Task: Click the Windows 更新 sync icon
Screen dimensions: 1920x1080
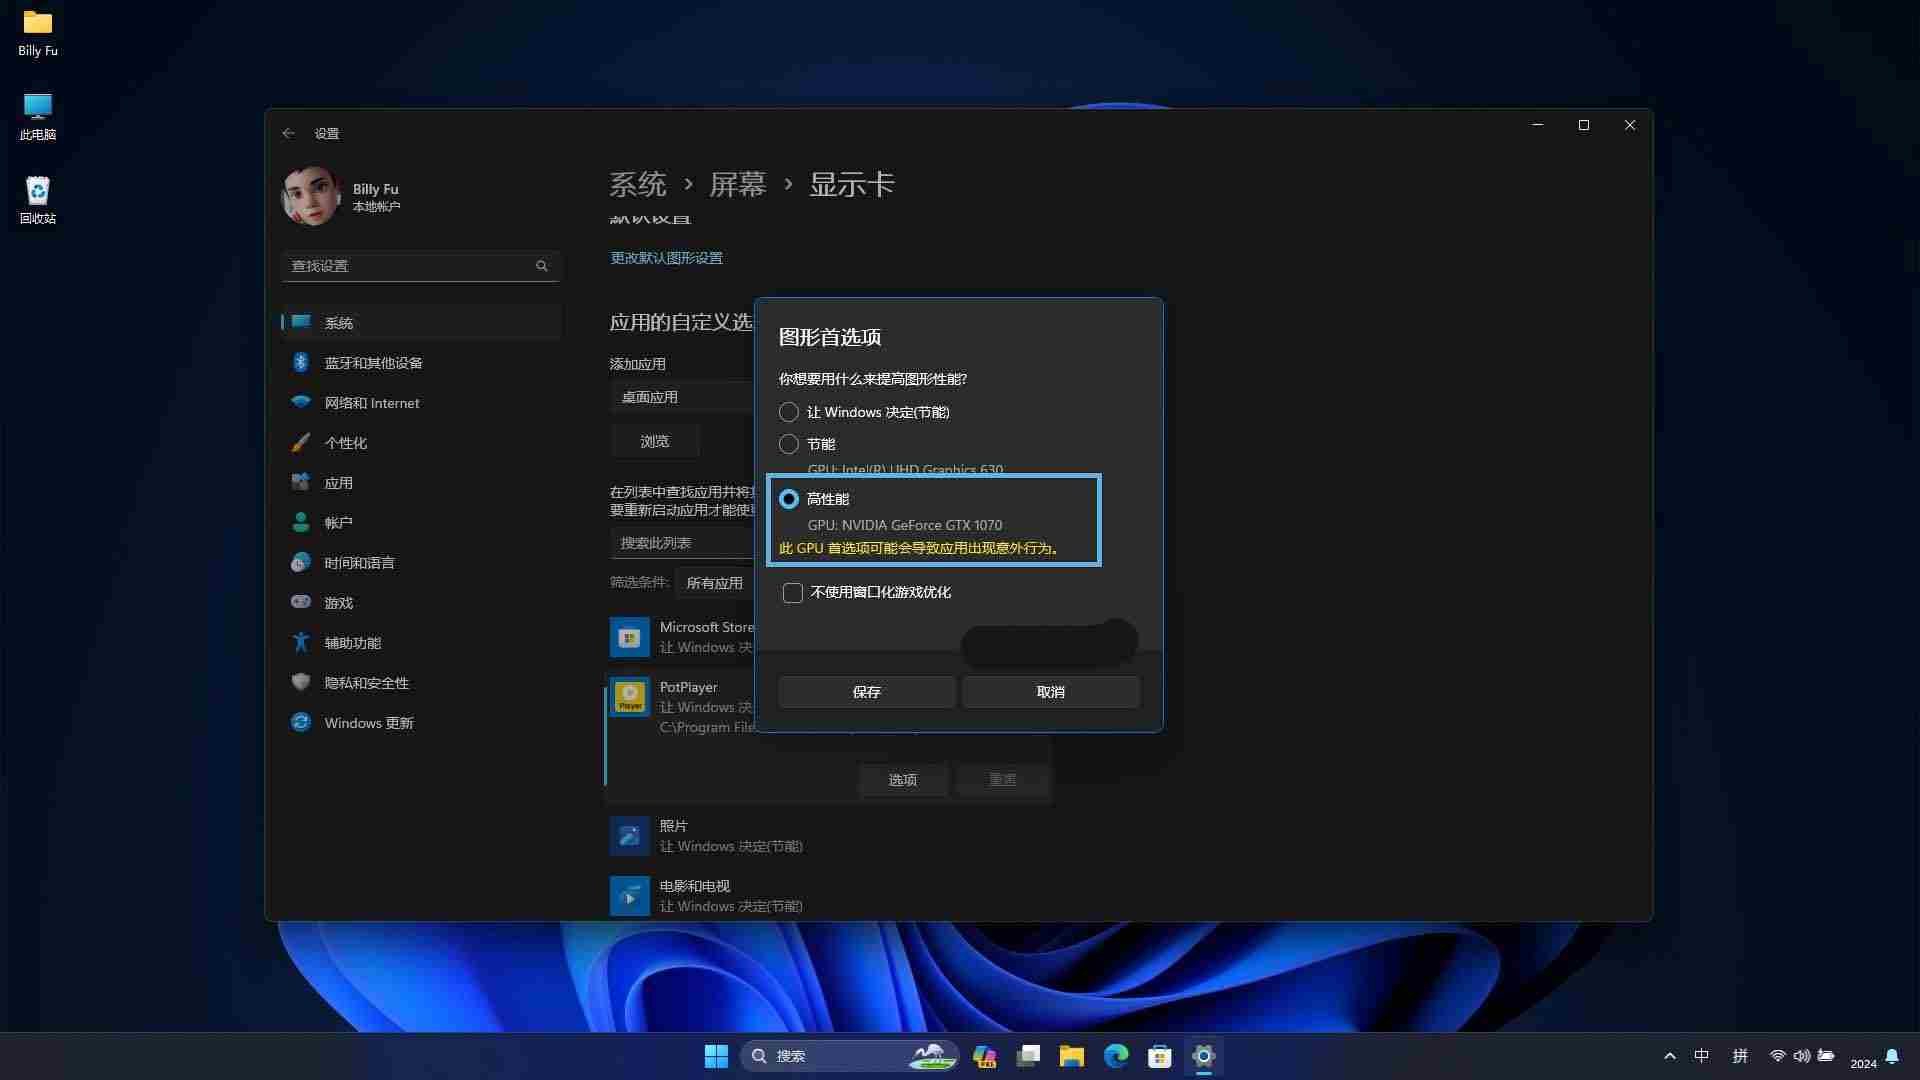Action: (300, 722)
